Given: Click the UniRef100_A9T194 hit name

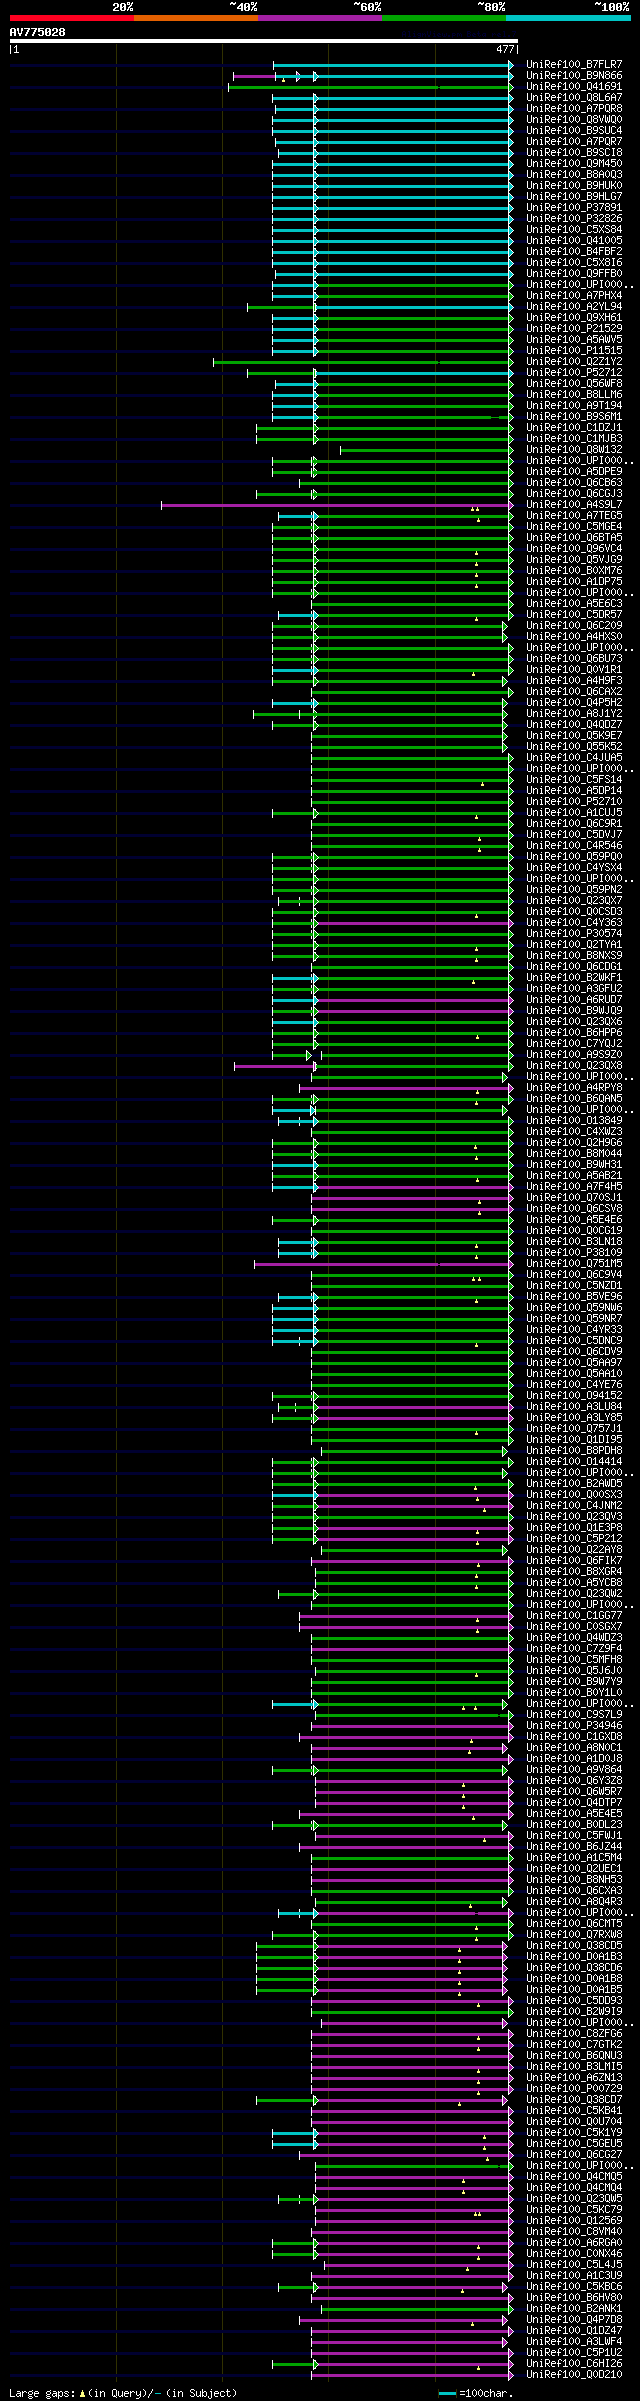Looking at the screenshot, I should click(x=574, y=405).
